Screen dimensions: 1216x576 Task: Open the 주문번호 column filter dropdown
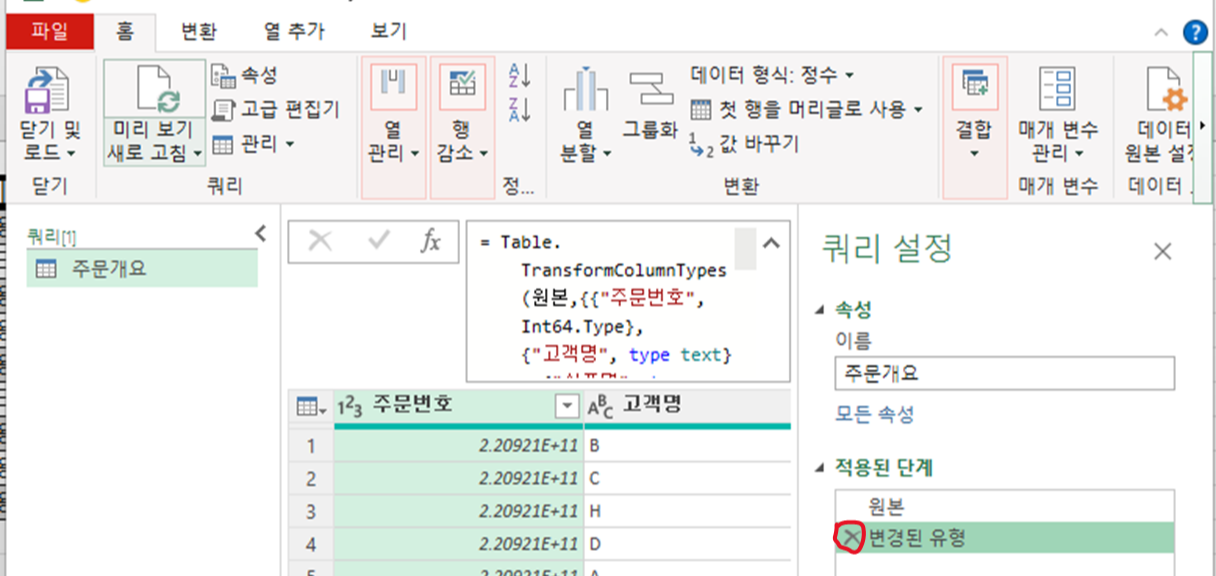coord(567,406)
